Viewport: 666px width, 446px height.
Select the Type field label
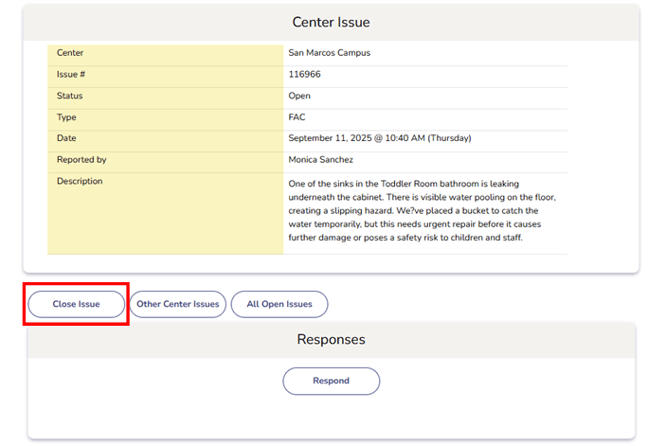pyautogui.click(x=68, y=117)
